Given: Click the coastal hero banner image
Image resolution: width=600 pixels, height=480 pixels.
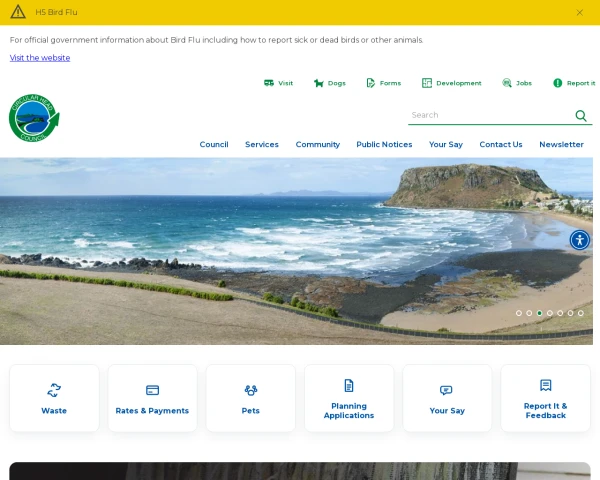Looking at the screenshot, I should (x=296, y=251).
